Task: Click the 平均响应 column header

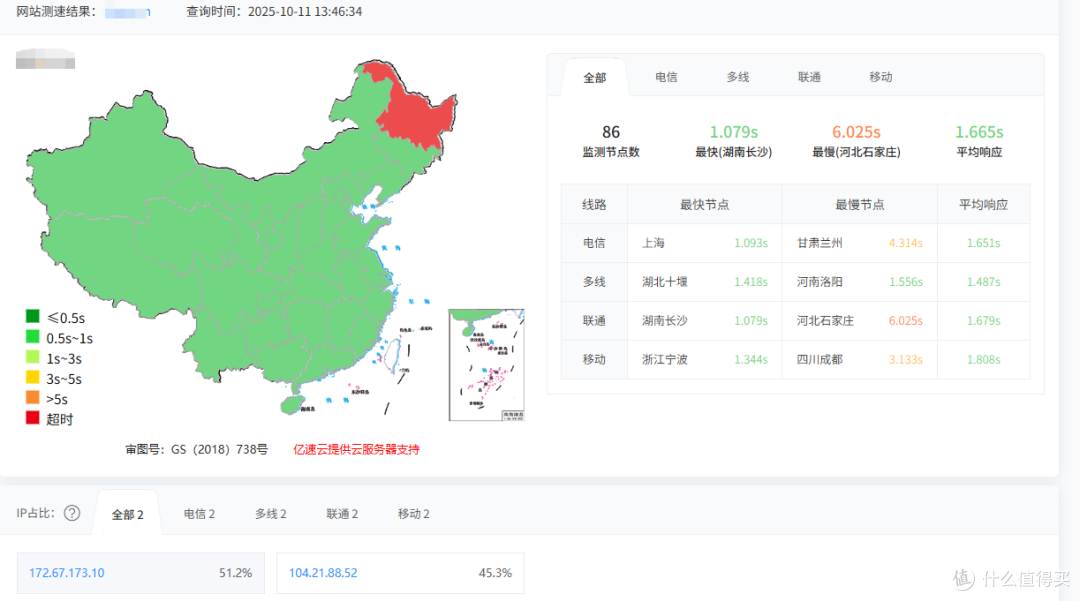Action: (x=984, y=204)
